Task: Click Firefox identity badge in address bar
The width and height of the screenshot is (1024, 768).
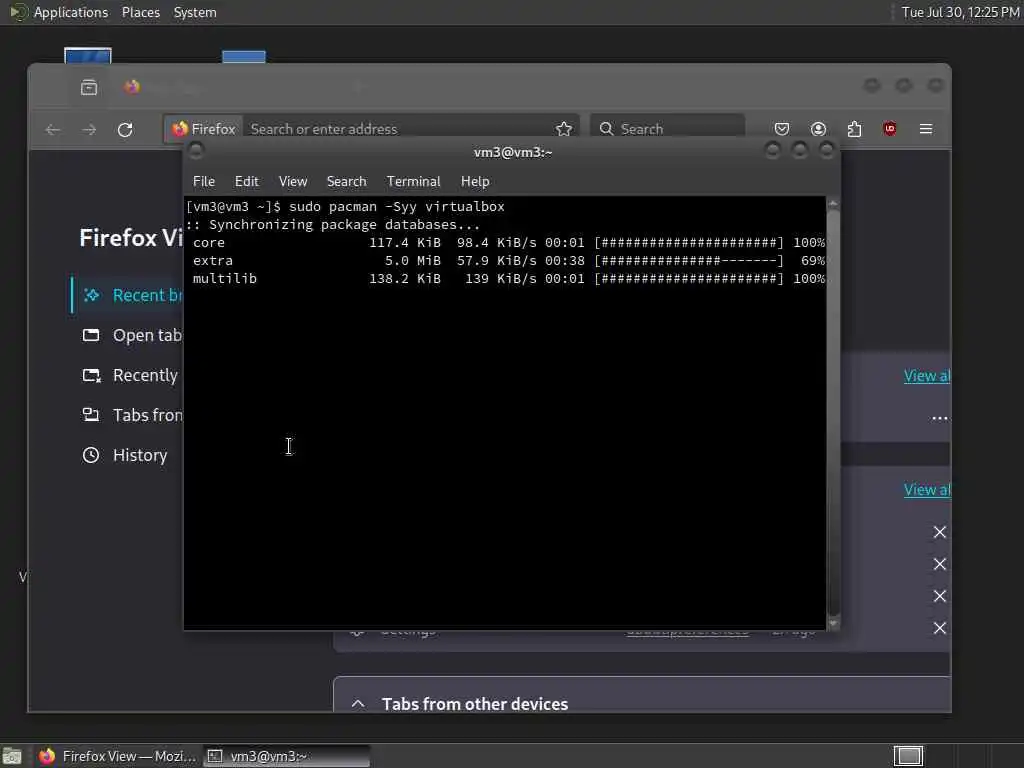Action: [x=204, y=129]
